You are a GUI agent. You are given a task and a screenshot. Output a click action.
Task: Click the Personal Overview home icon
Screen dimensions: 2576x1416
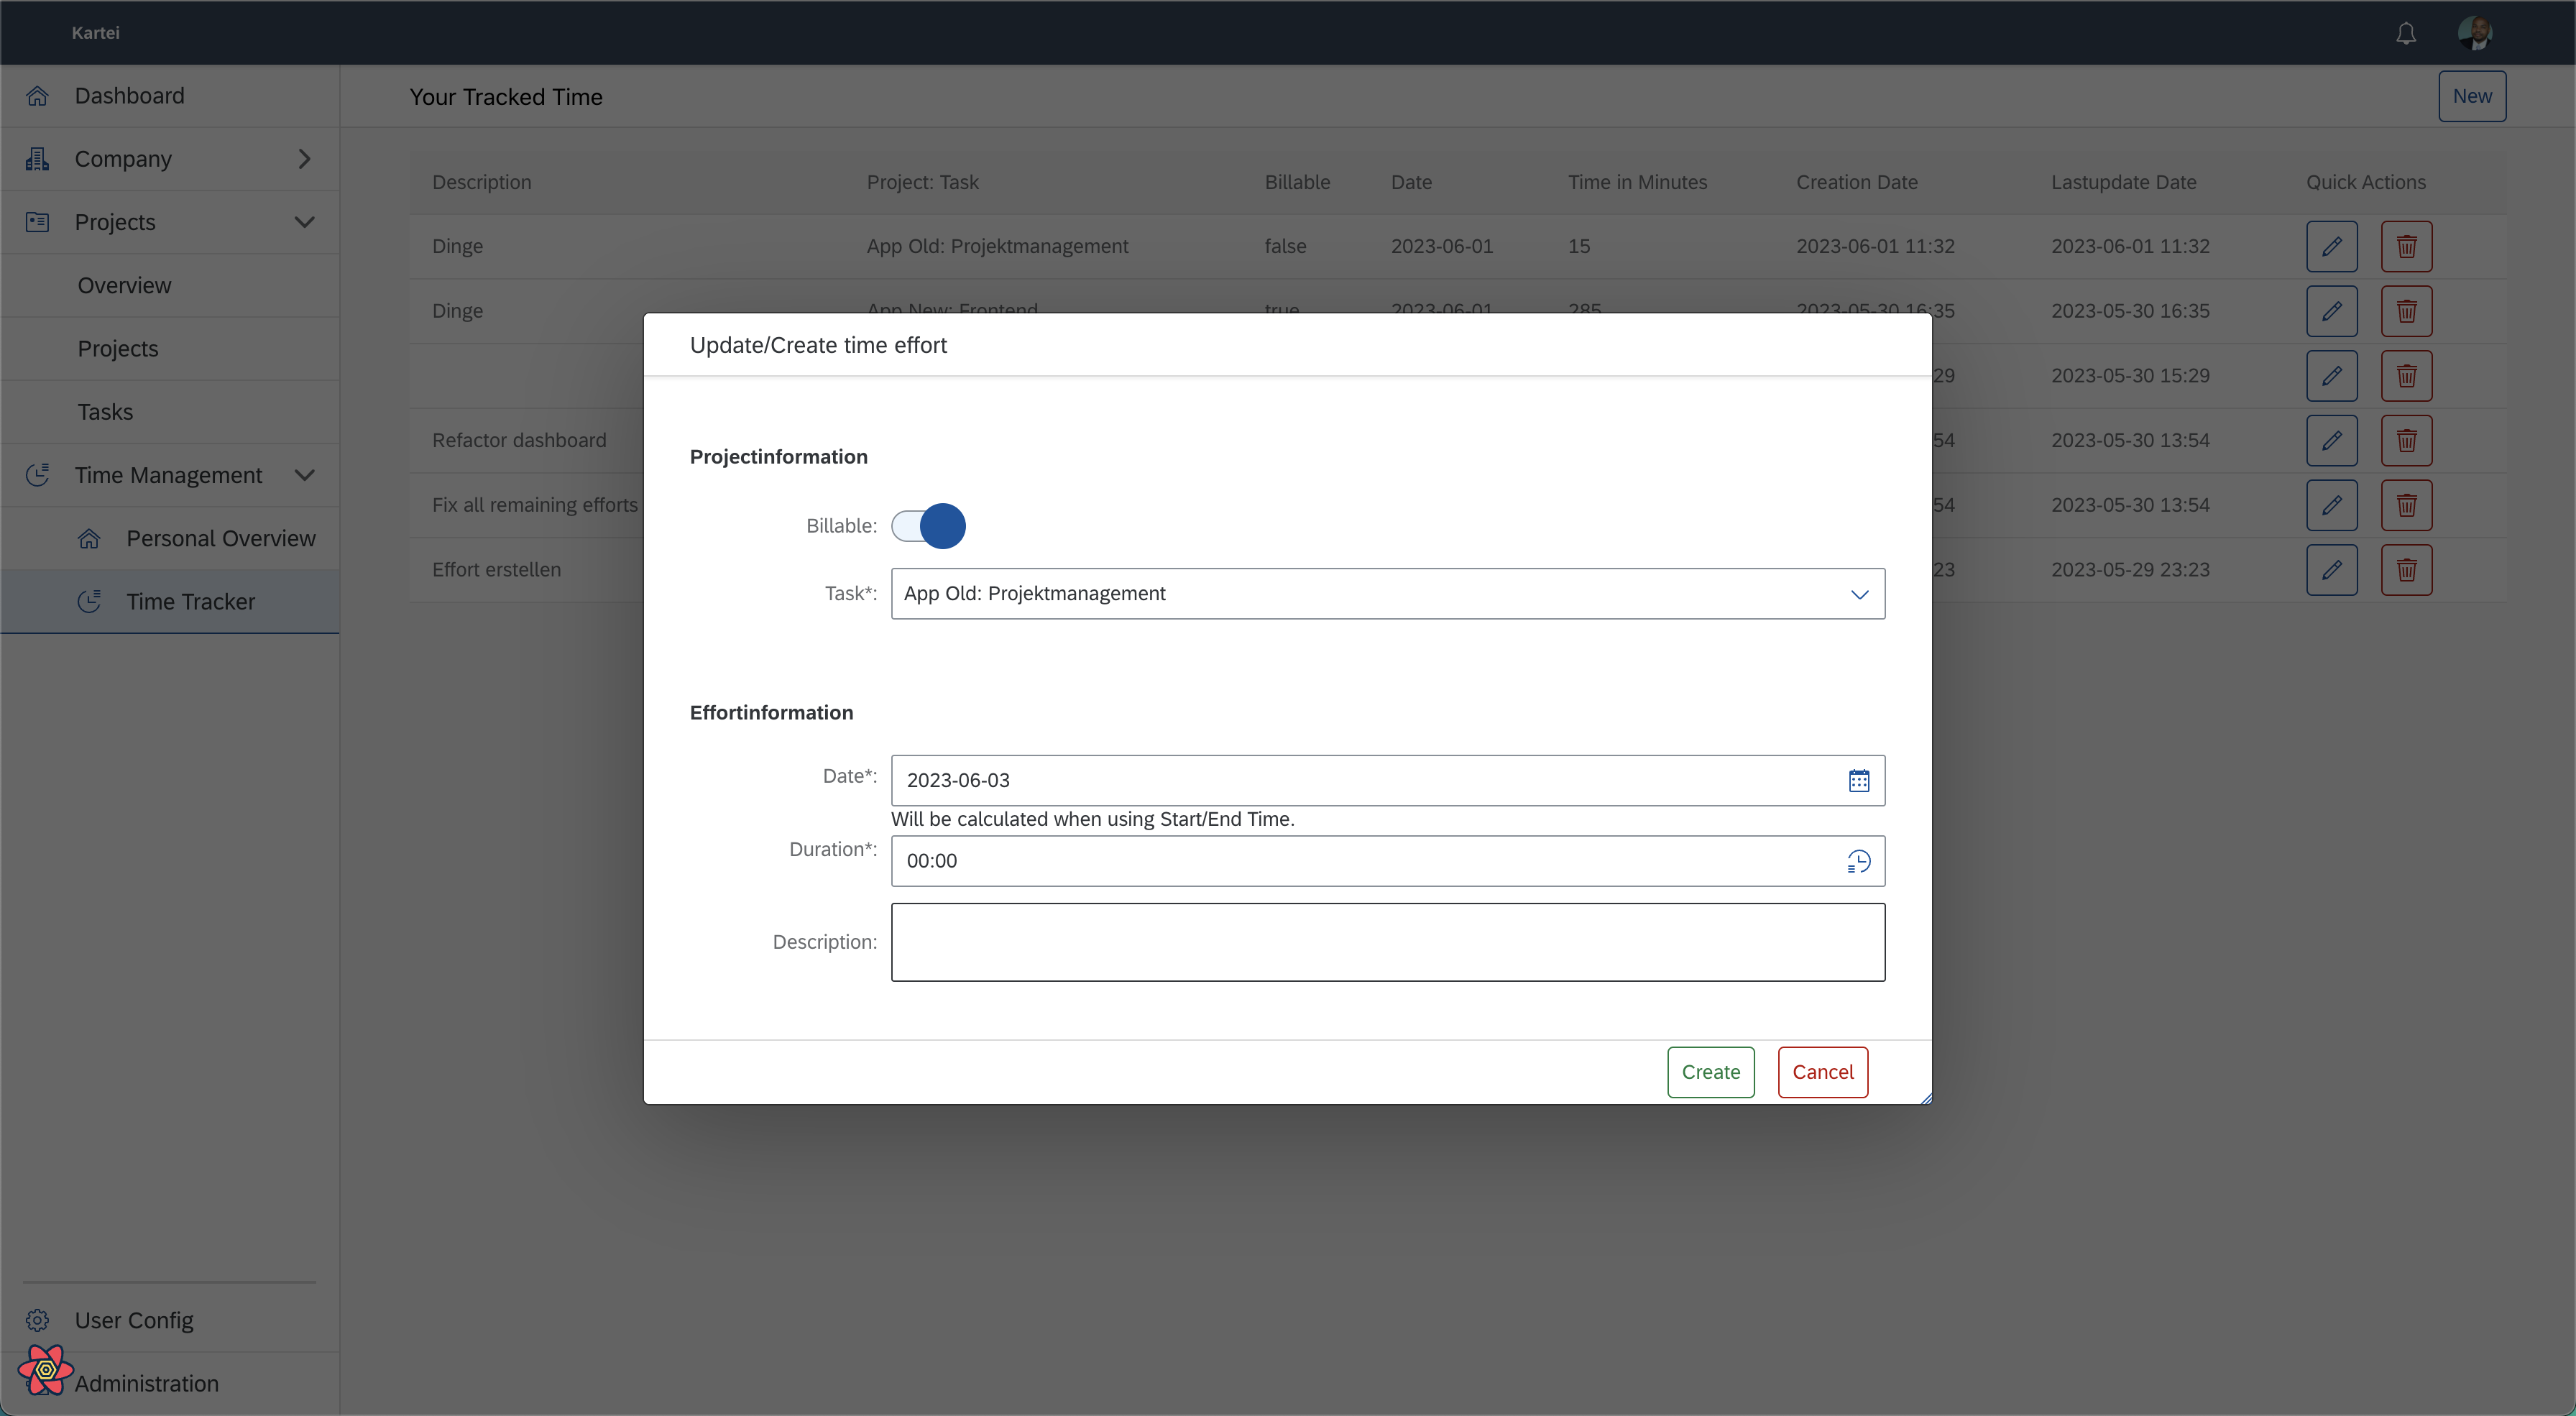point(89,538)
